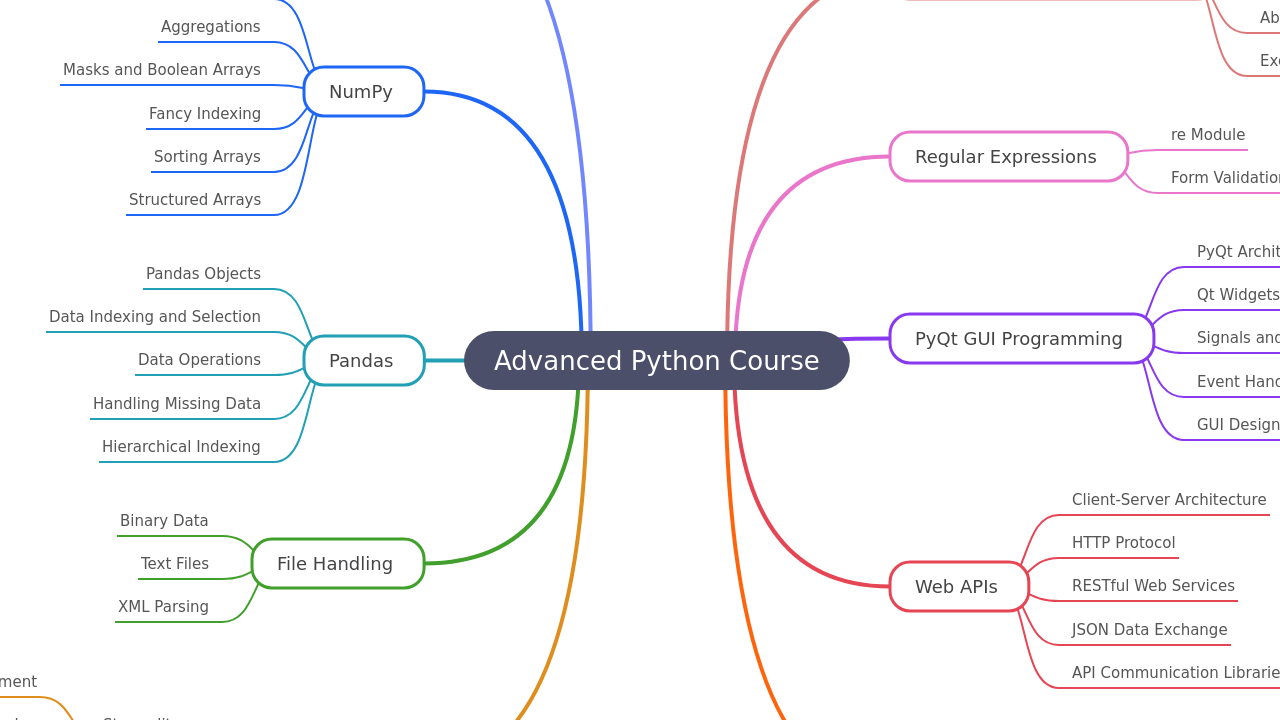Click the Fancy Indexing leaf
Viewport: 1280px width, 720px height.
coord(205,114)
